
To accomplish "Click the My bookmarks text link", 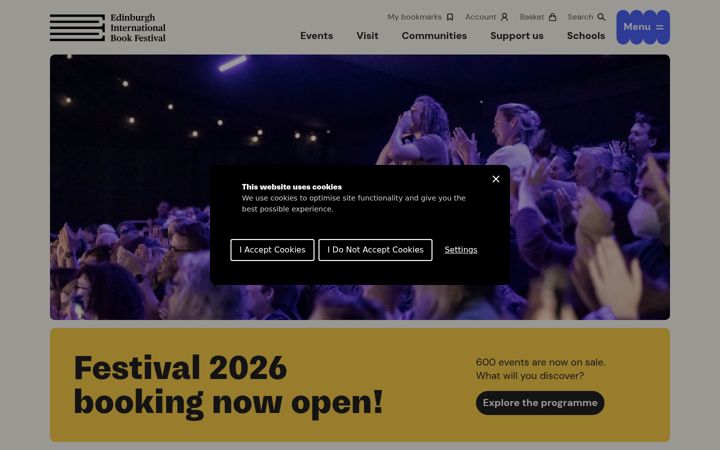I will 414,17.
